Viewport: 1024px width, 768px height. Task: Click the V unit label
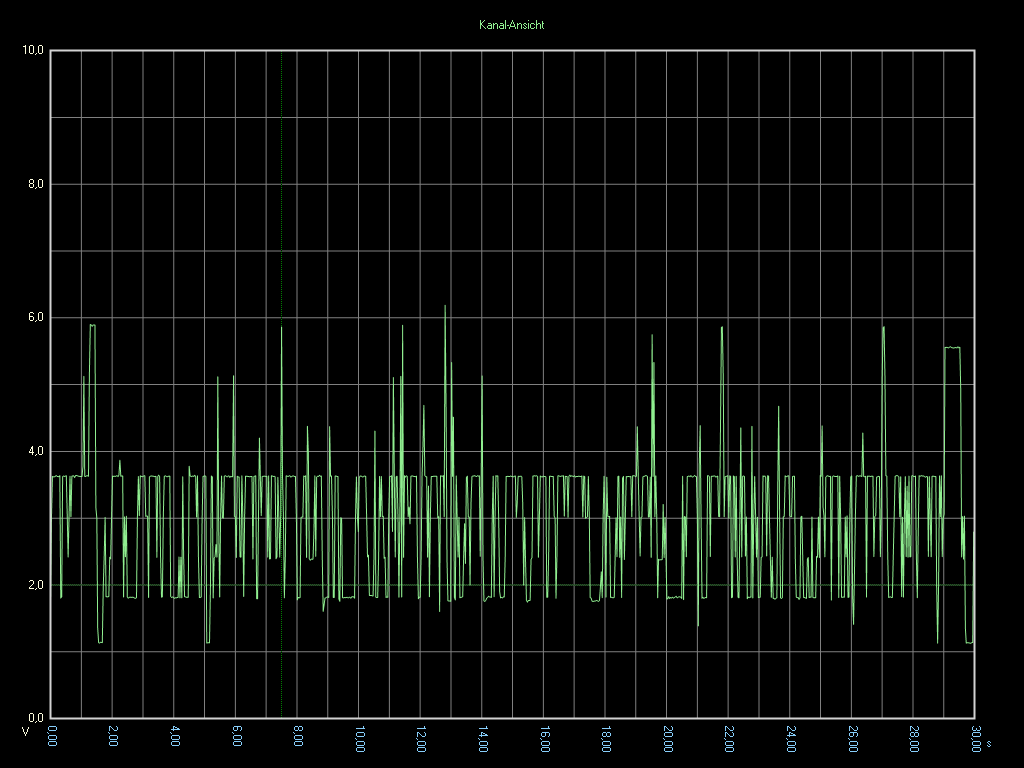click(25, 732)
